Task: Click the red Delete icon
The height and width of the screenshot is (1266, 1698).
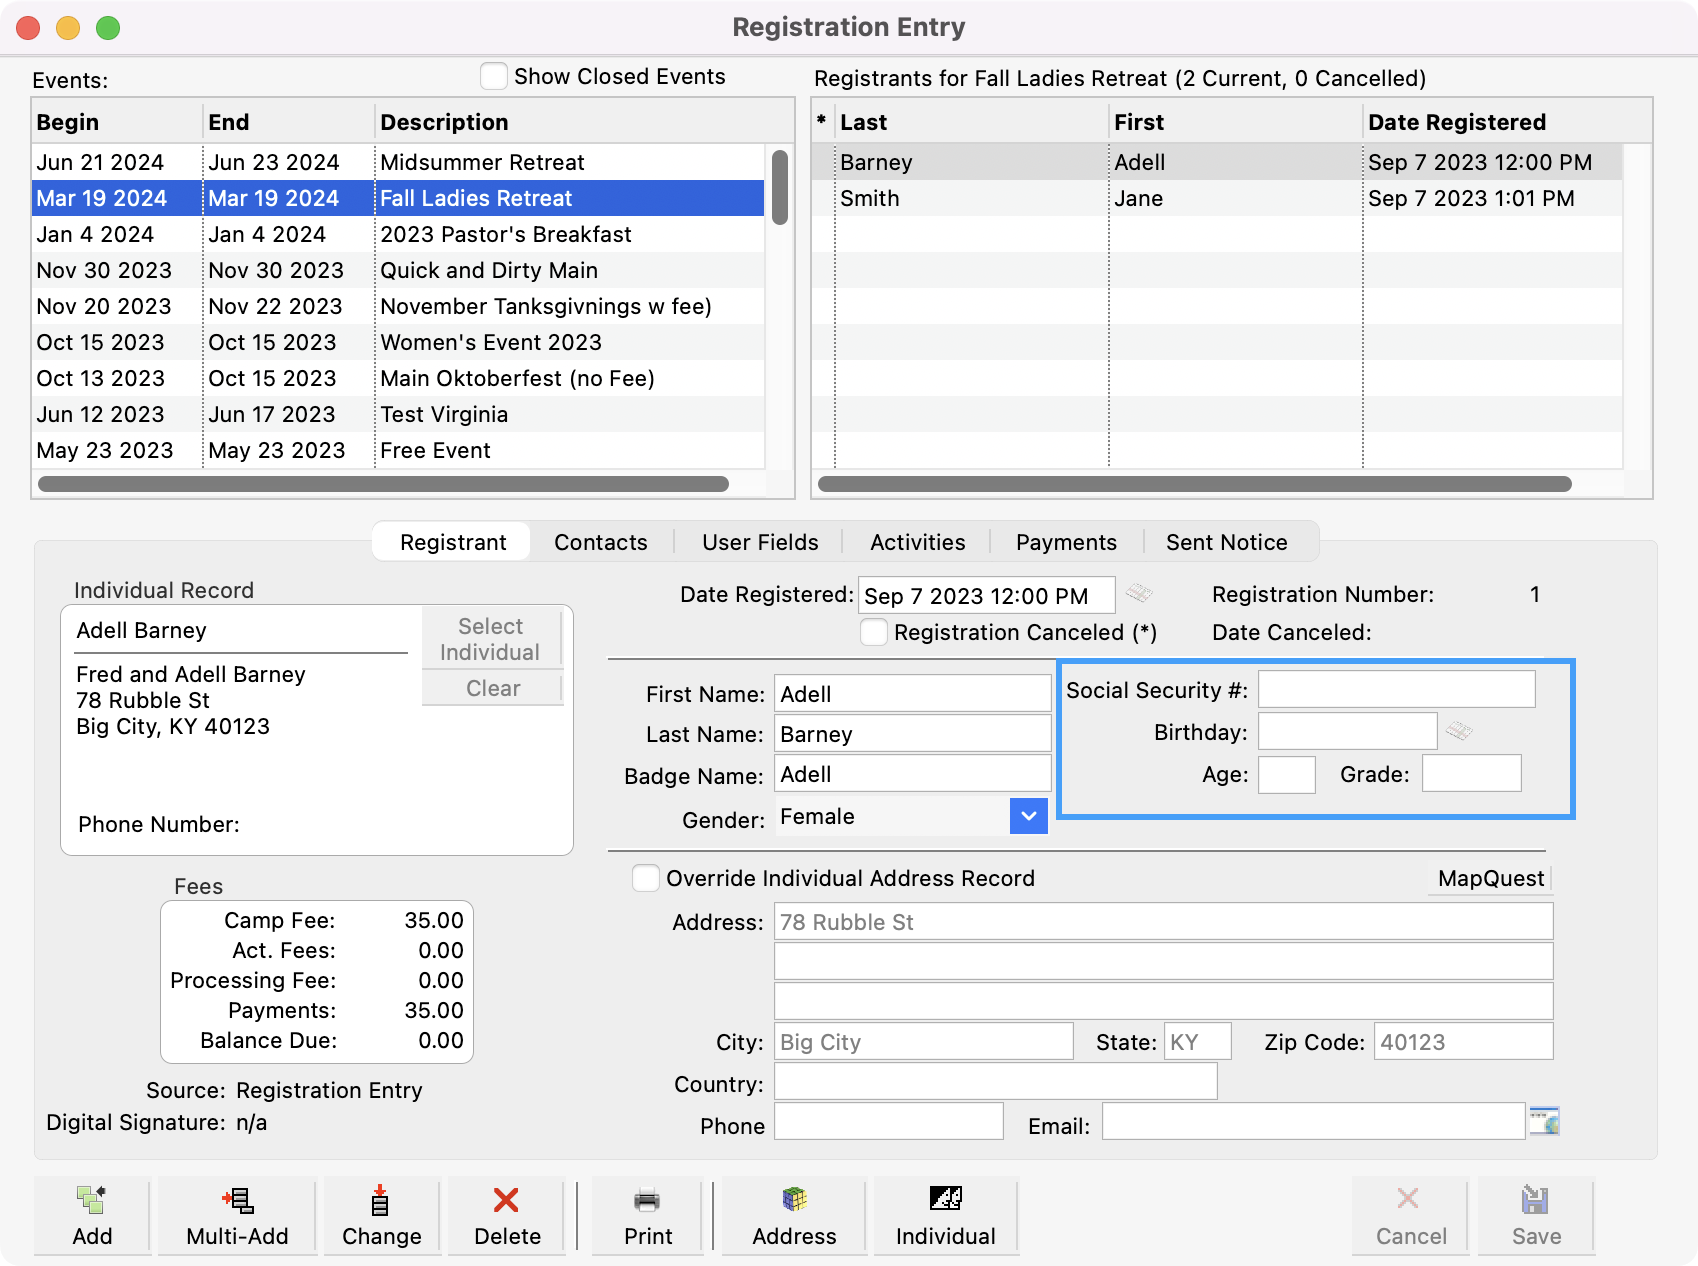Action: [507, 1200]
